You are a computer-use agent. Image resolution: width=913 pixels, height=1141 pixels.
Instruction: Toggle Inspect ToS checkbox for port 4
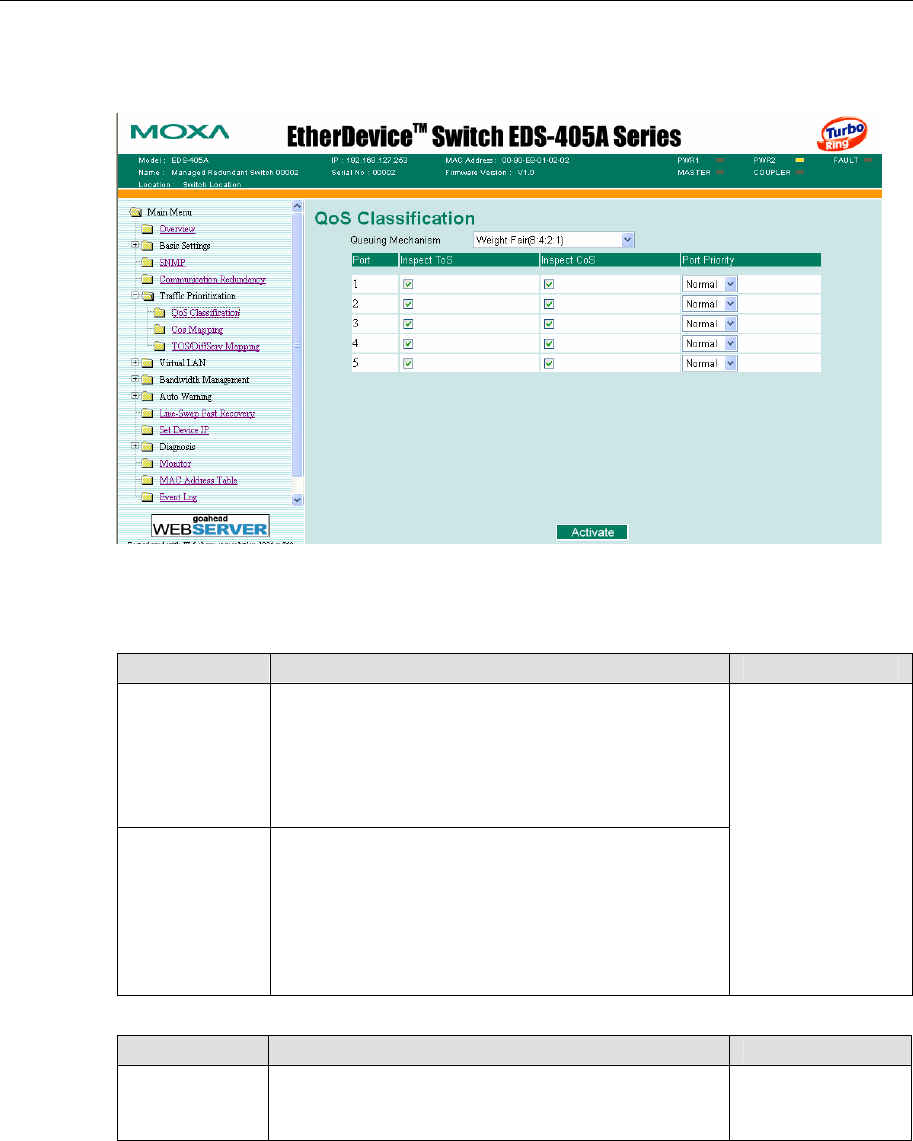(408, 343)
